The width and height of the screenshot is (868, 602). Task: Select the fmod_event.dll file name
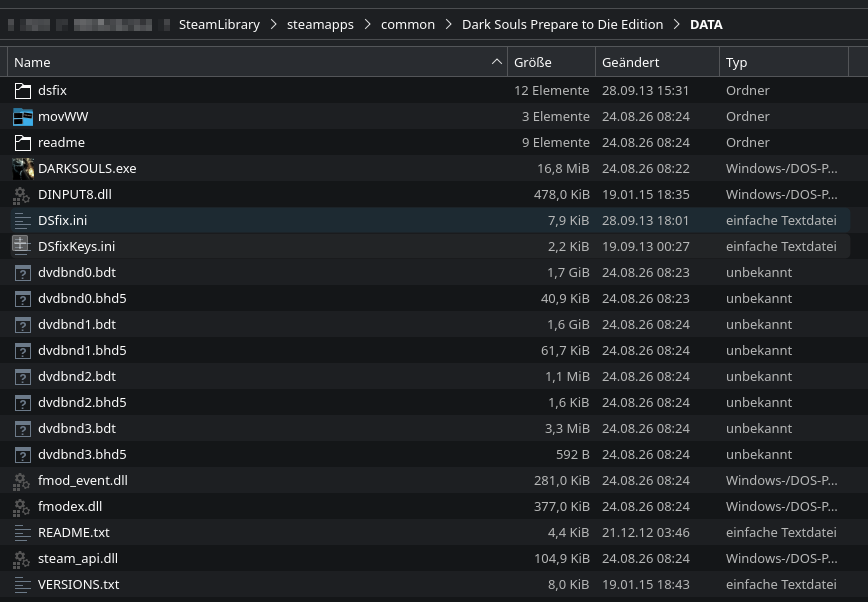pos(82,481)
